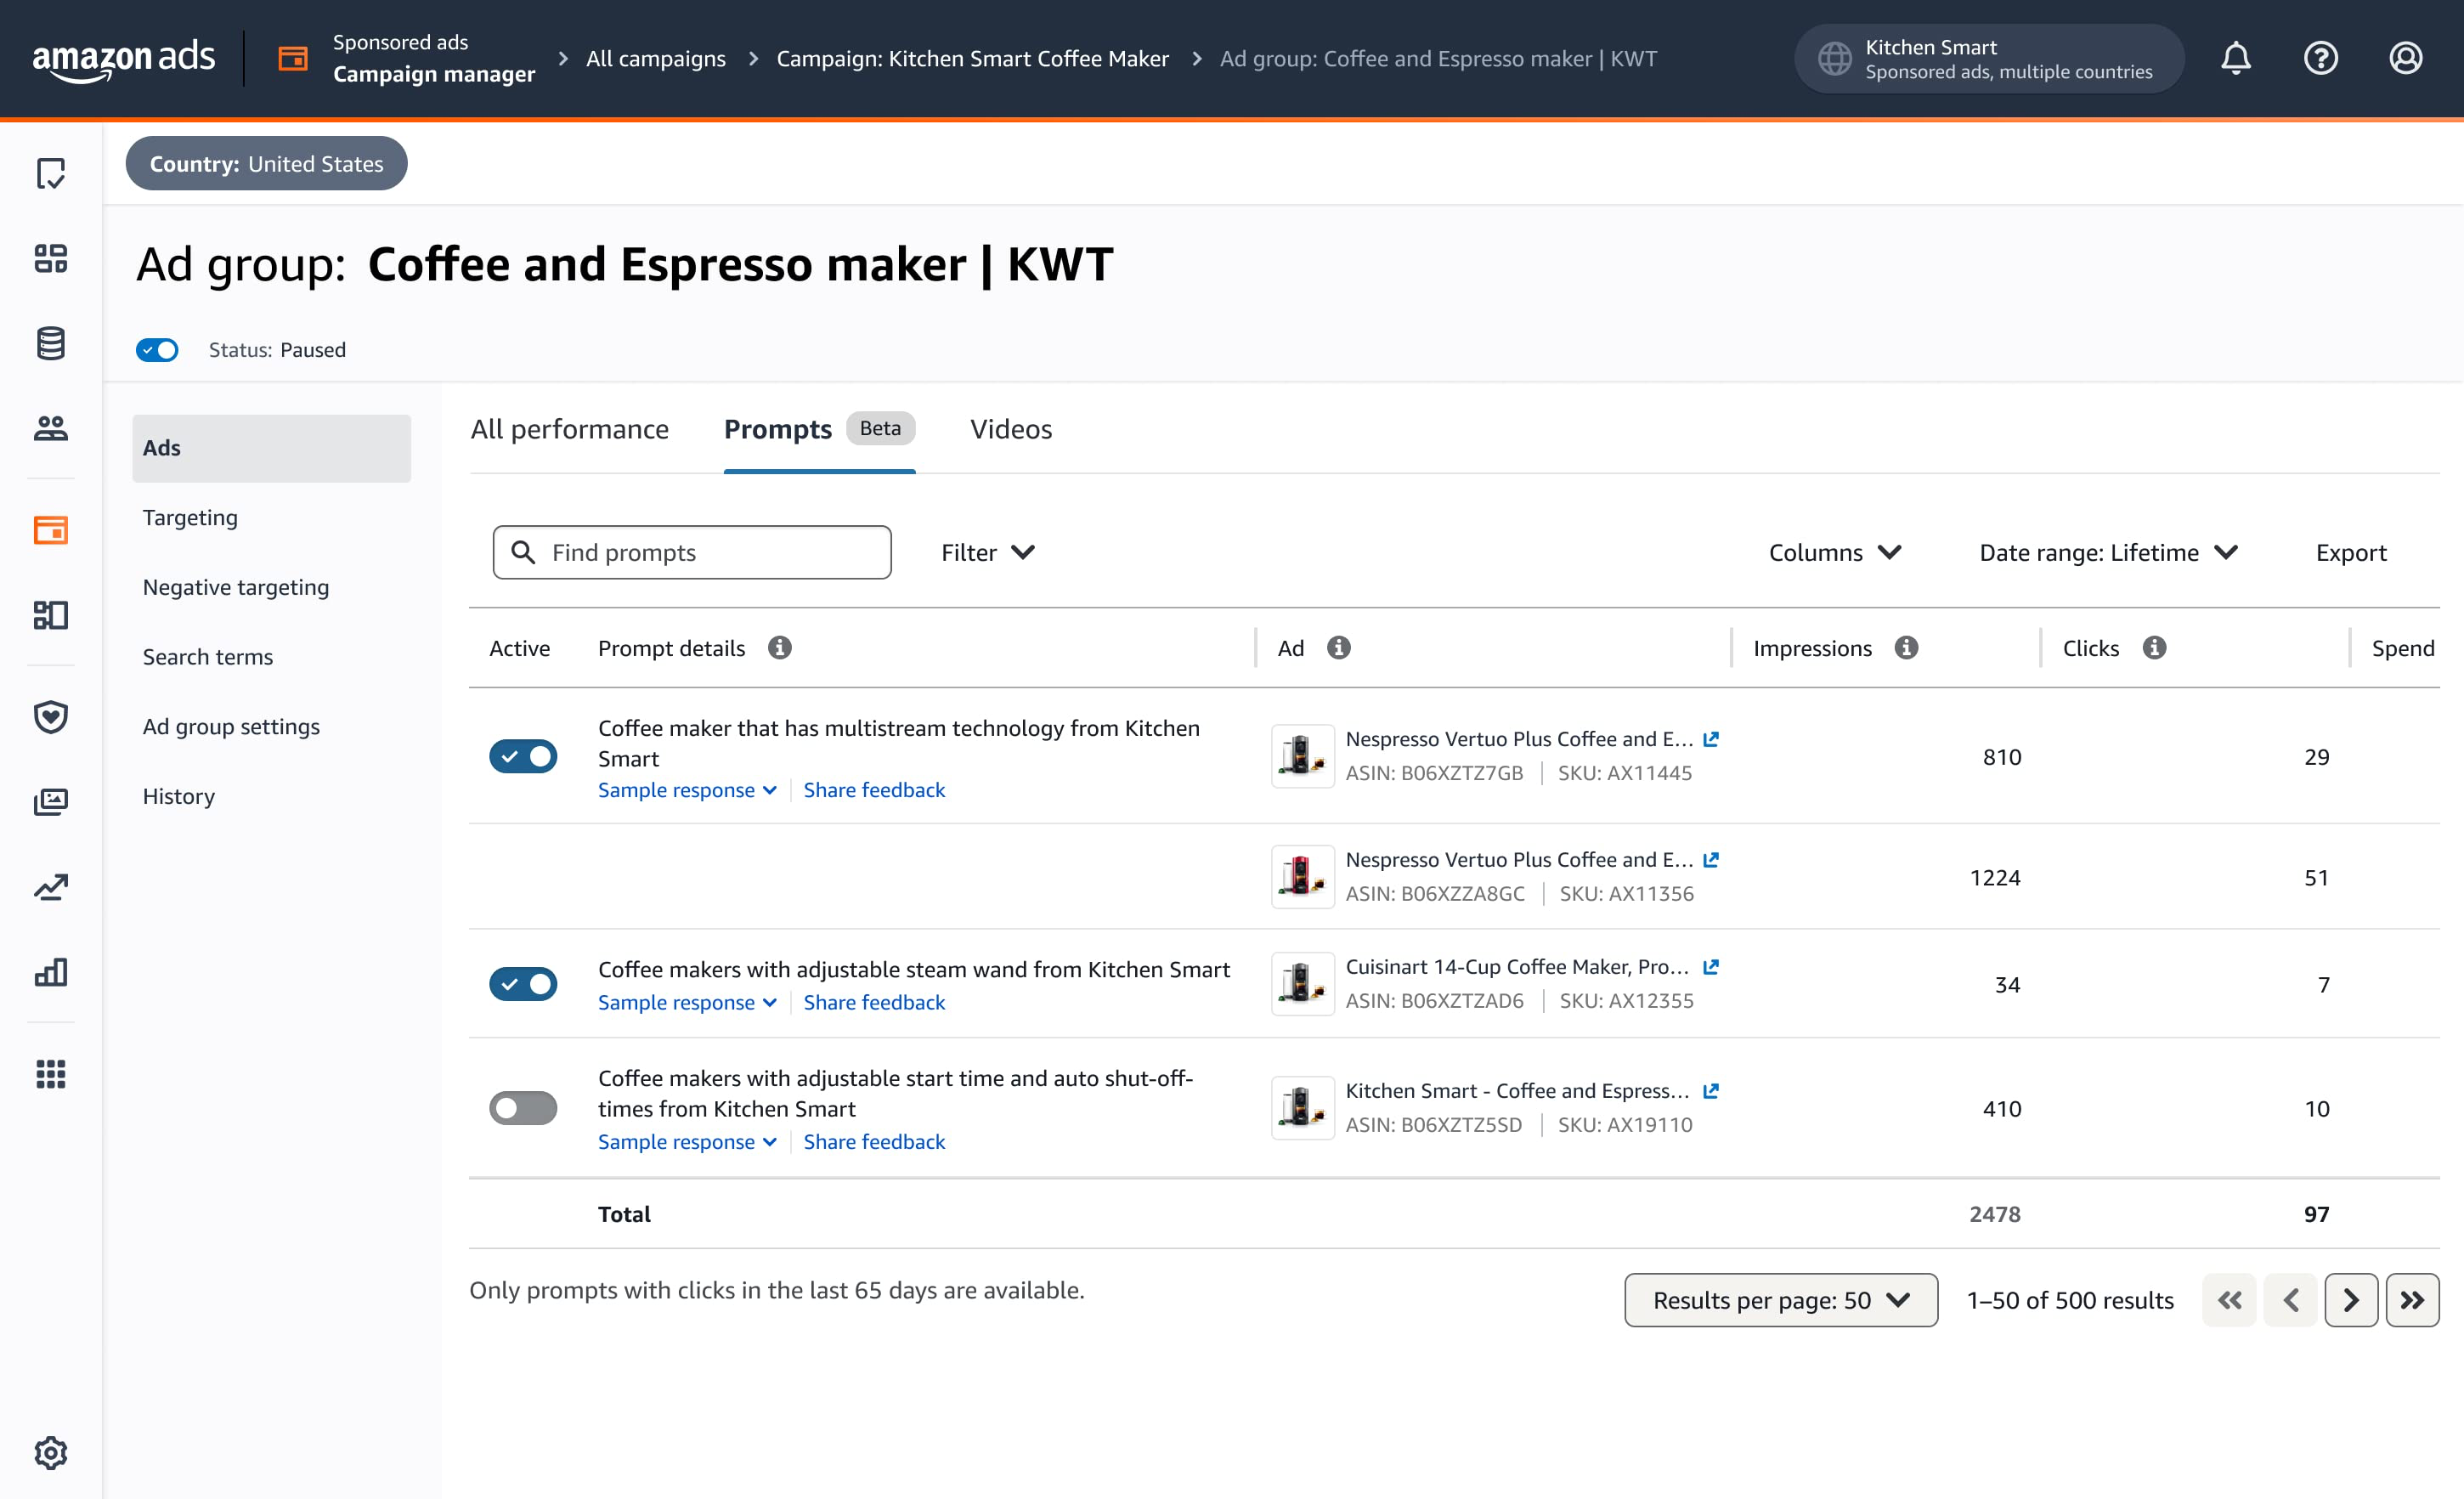
Task: Open the settings gear in sidebar
Action: [x=50, y=1452]
